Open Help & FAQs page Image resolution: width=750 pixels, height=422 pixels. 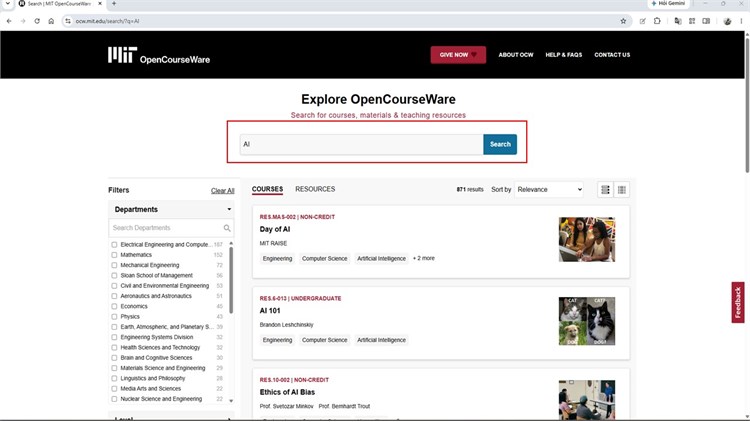[x=563, y=55]
